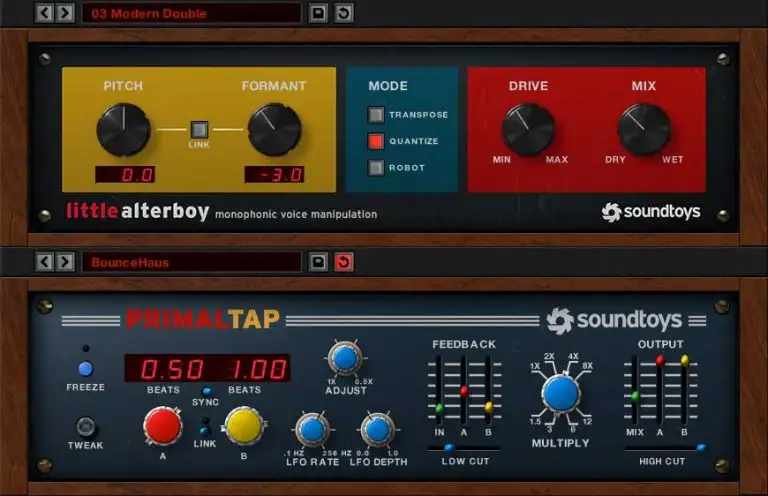This screenshot has height=496, width=768.
Task: Go to previous preset in PrimalTap
Action: point(44,262)
